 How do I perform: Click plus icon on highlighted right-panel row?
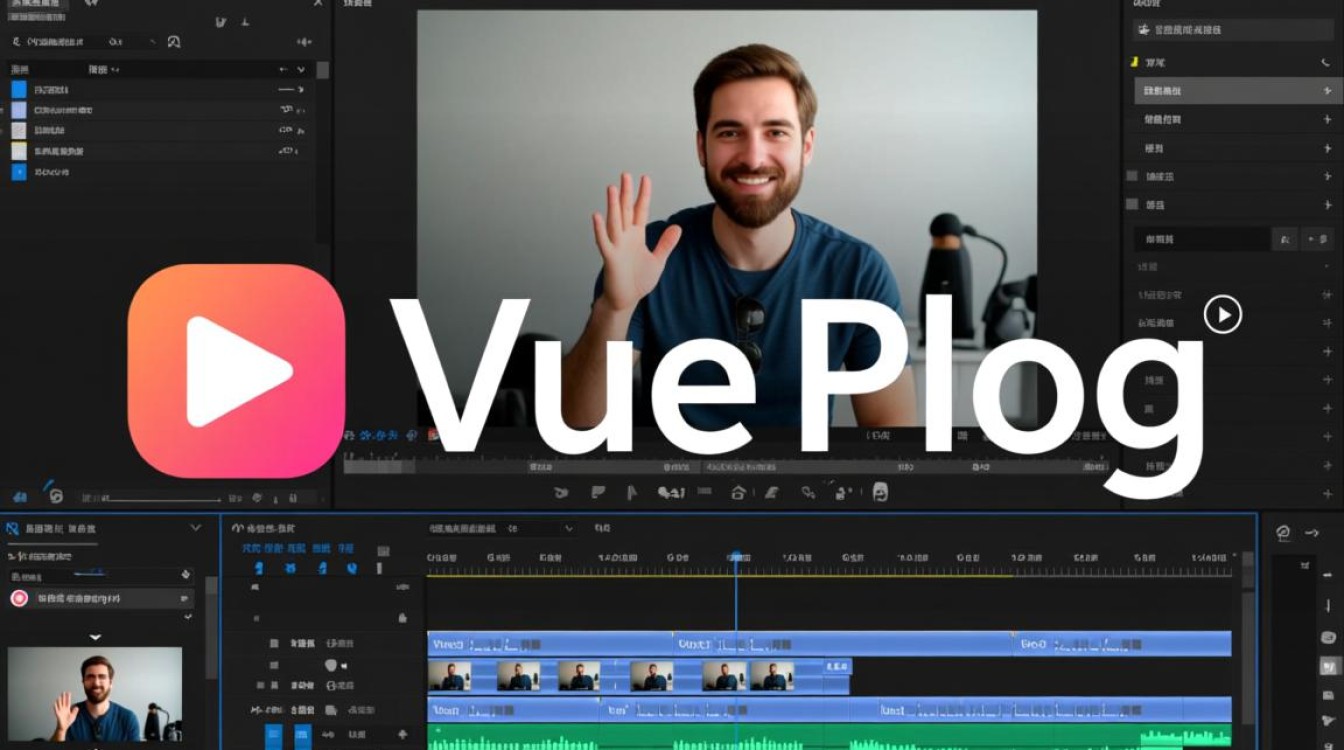[x=1327, y=90]
